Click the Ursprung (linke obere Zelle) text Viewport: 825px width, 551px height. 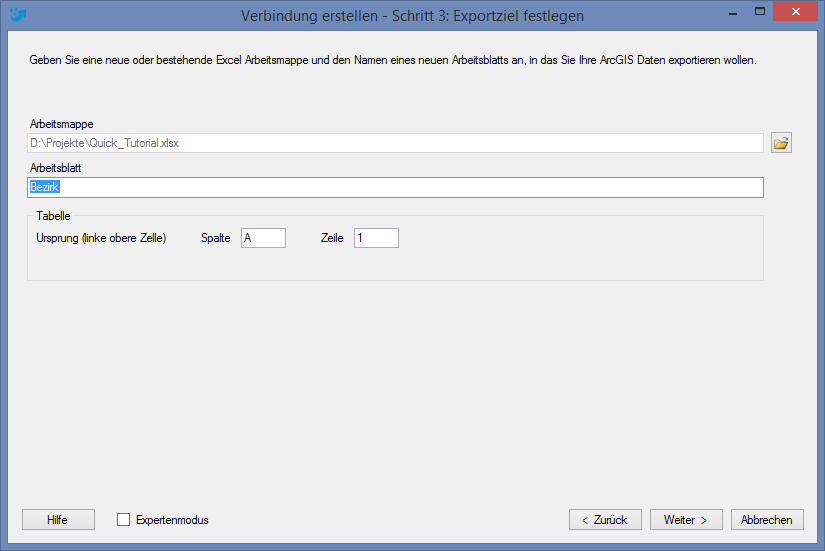[101, 238]
